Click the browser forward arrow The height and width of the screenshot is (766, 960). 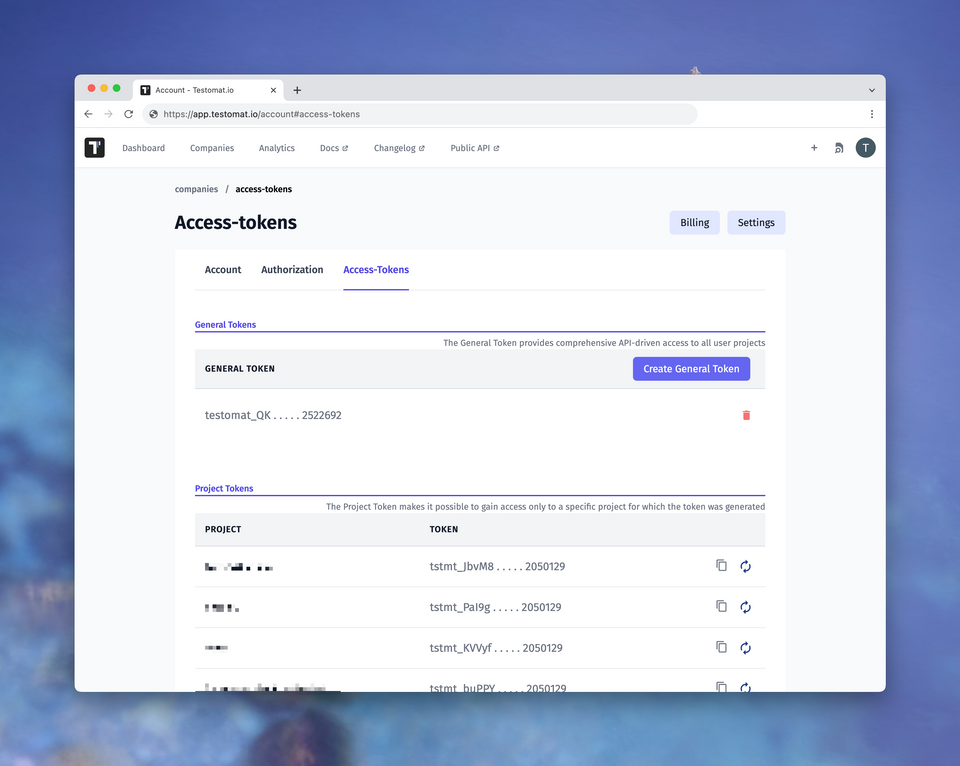tap(108, 114)
